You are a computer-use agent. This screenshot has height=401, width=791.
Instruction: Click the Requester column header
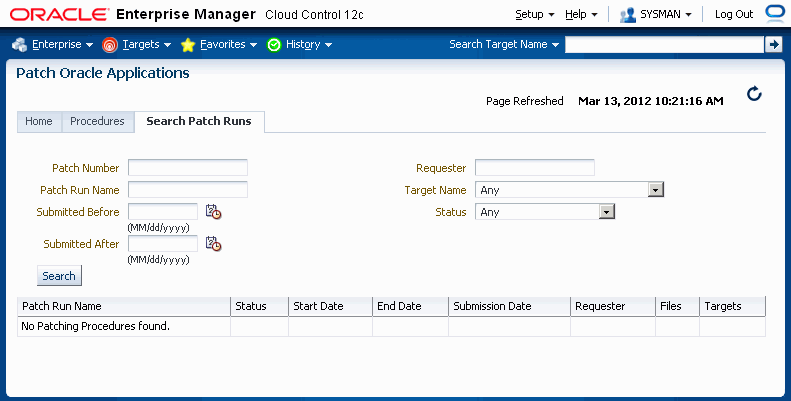click(x=613, y=306)
